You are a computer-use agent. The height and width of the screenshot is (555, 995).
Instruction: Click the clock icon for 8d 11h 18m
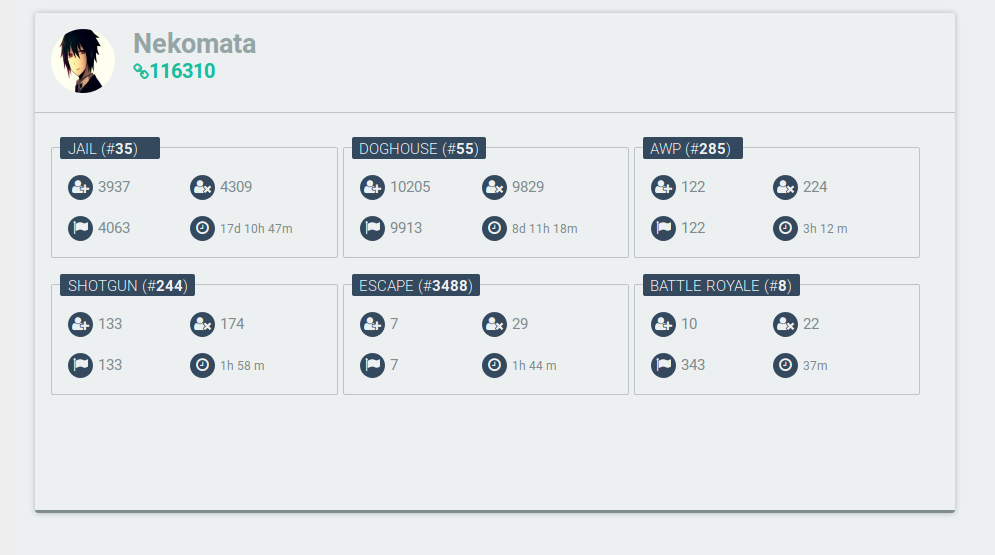[494, 228]
